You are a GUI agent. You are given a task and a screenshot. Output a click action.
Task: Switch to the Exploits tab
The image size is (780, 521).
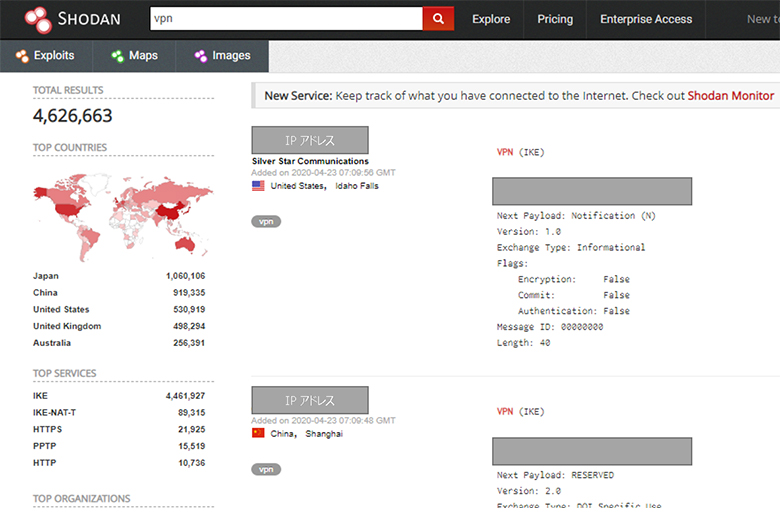tap(46, 56)
